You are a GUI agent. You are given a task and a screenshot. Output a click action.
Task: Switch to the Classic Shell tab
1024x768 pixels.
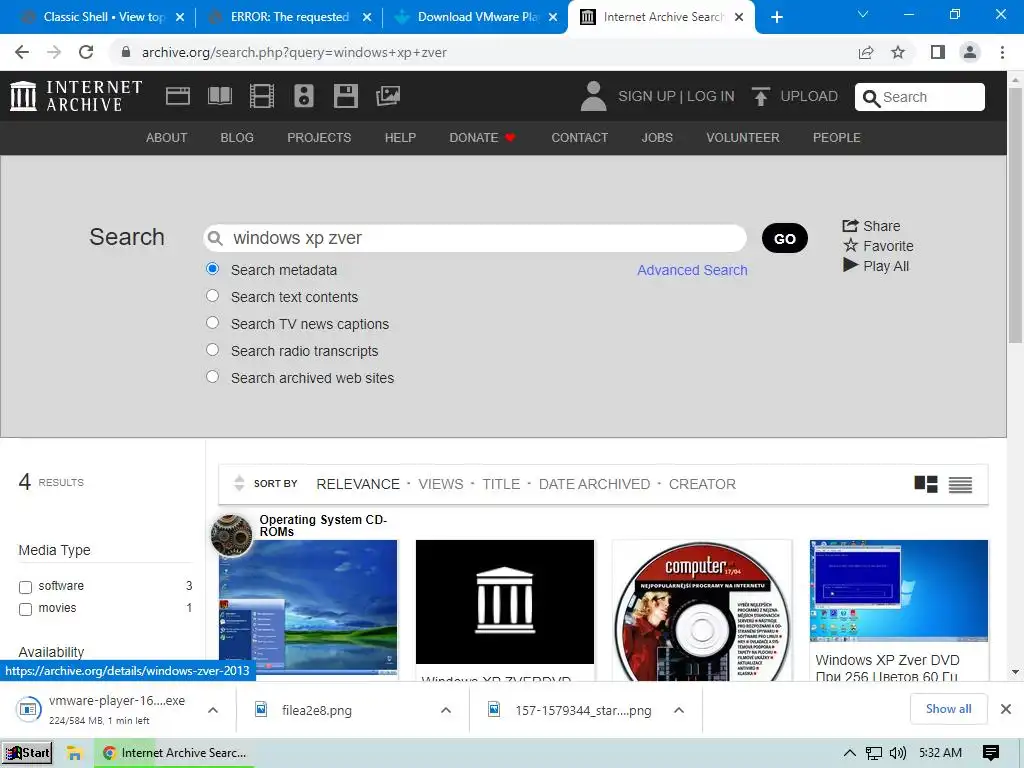(x=103, y=17)
